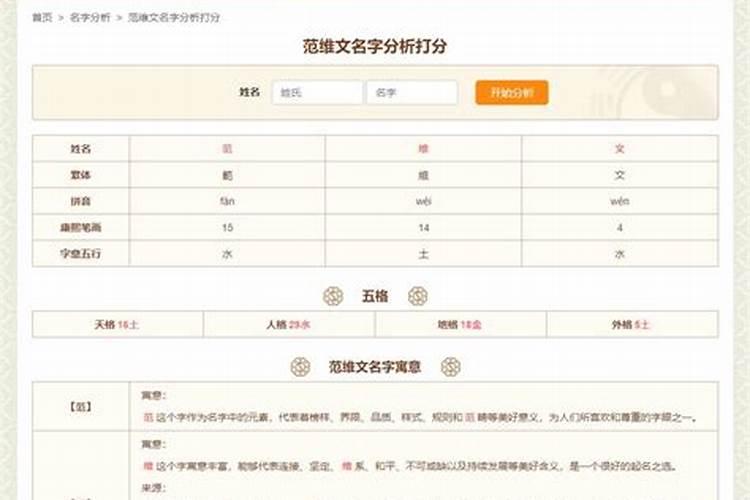Image resolution: width=750 pixels, height=500 pixels.
Task: Select the red character 范 in the 姓名 row
Action: coord(227,149)
